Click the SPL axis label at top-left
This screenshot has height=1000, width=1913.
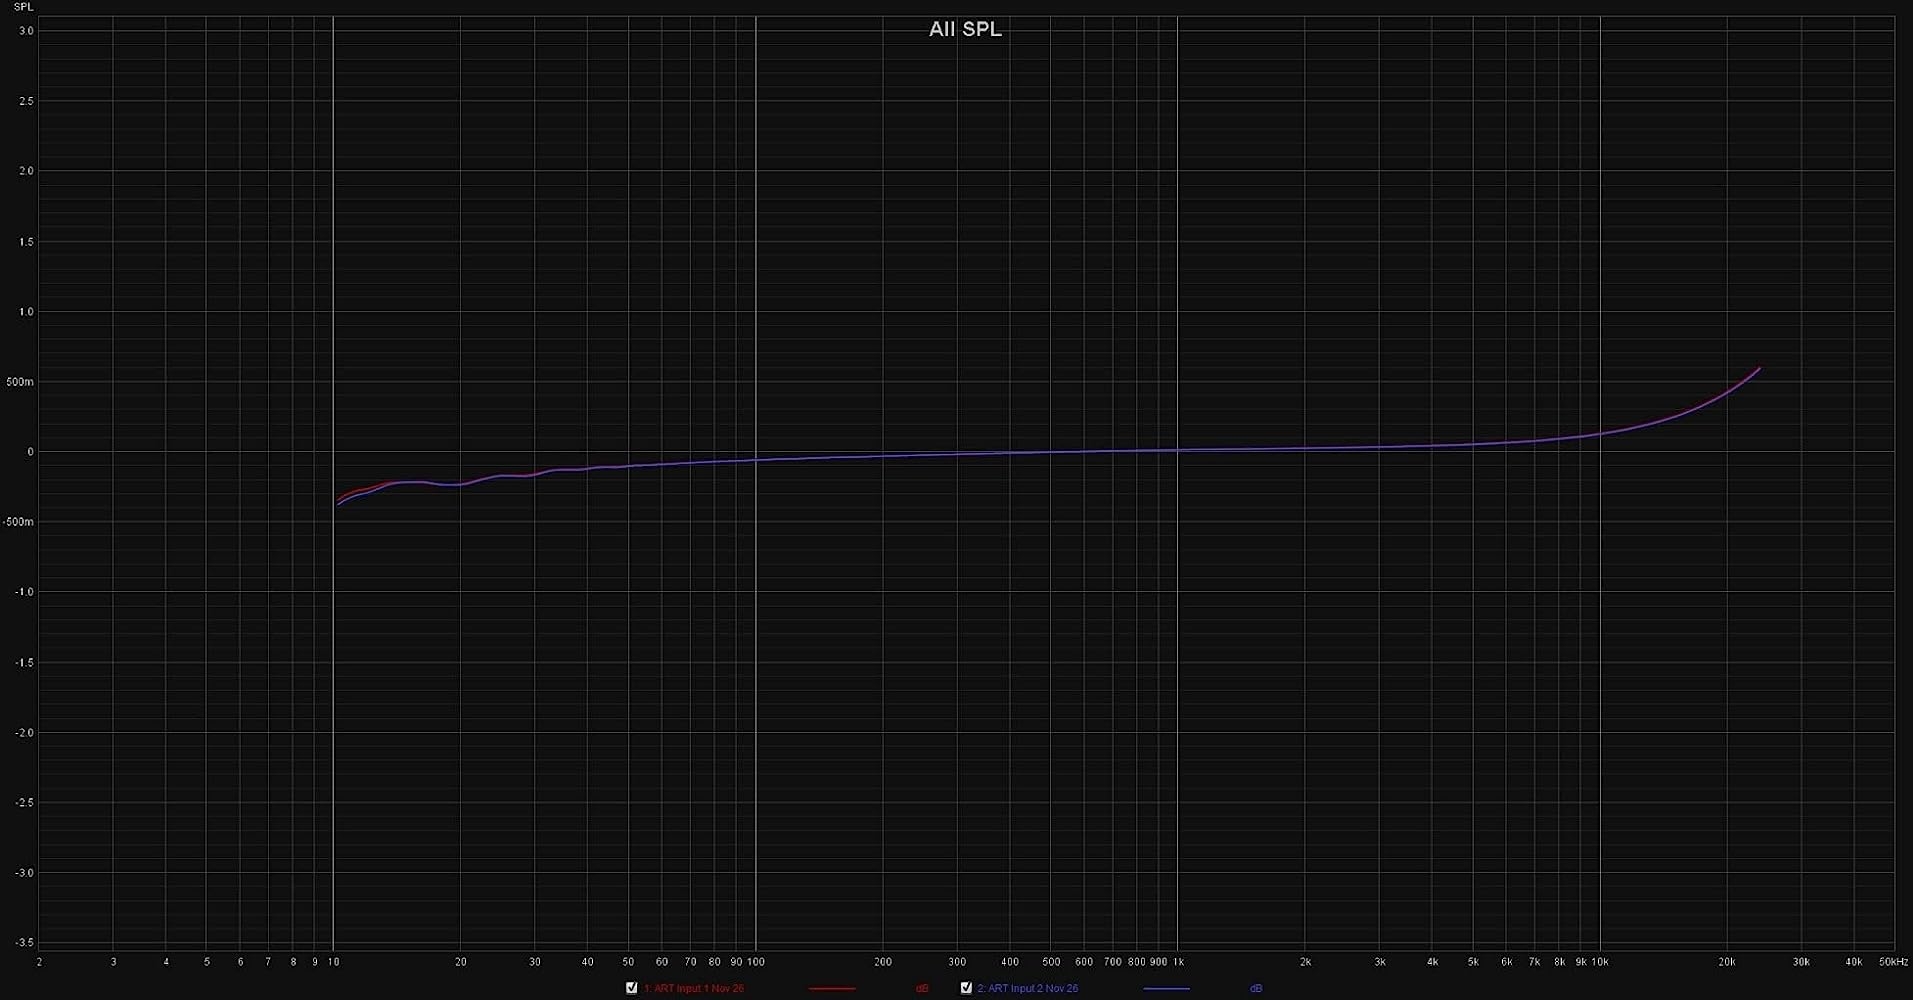pyautogui.click(x=23, y=7)
